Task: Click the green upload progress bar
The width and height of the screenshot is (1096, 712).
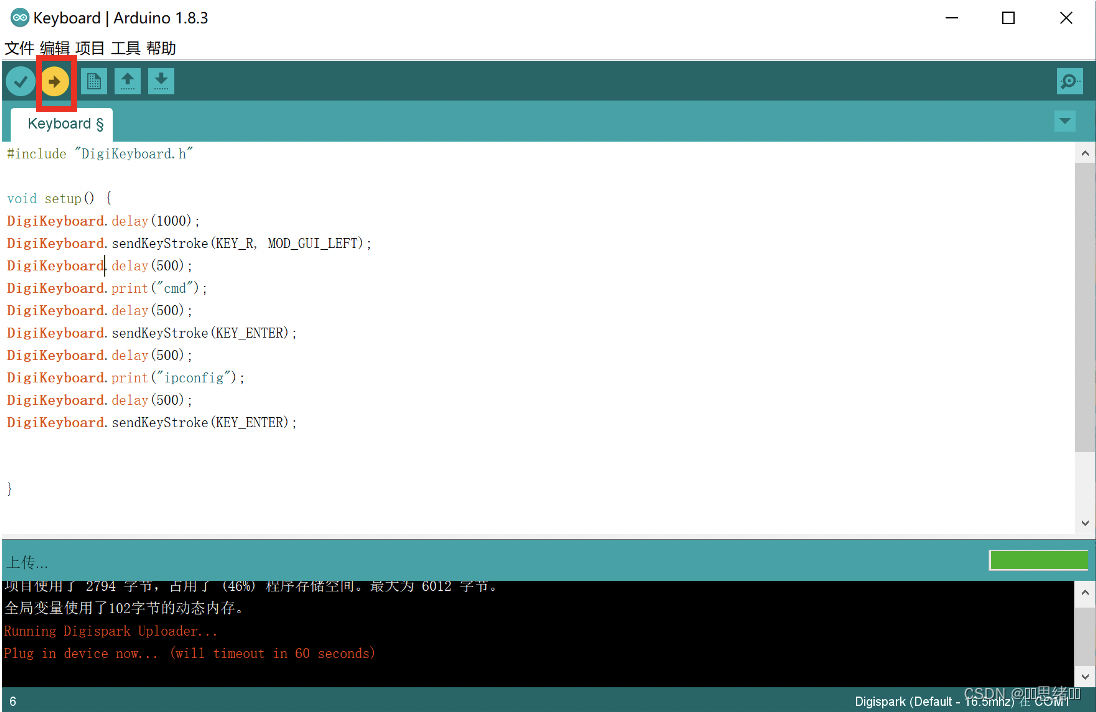Action: (1039, 560)
